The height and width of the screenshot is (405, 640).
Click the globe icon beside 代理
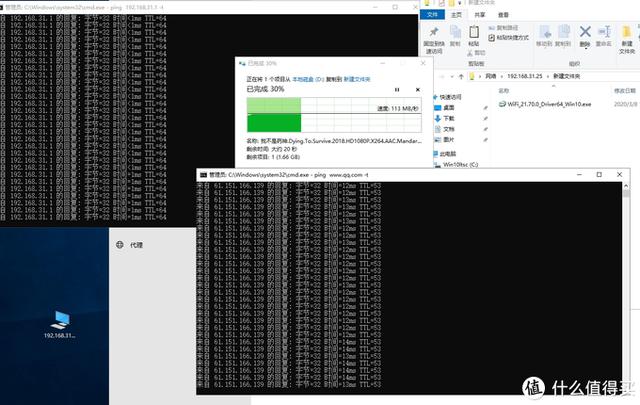click(120, 245)
